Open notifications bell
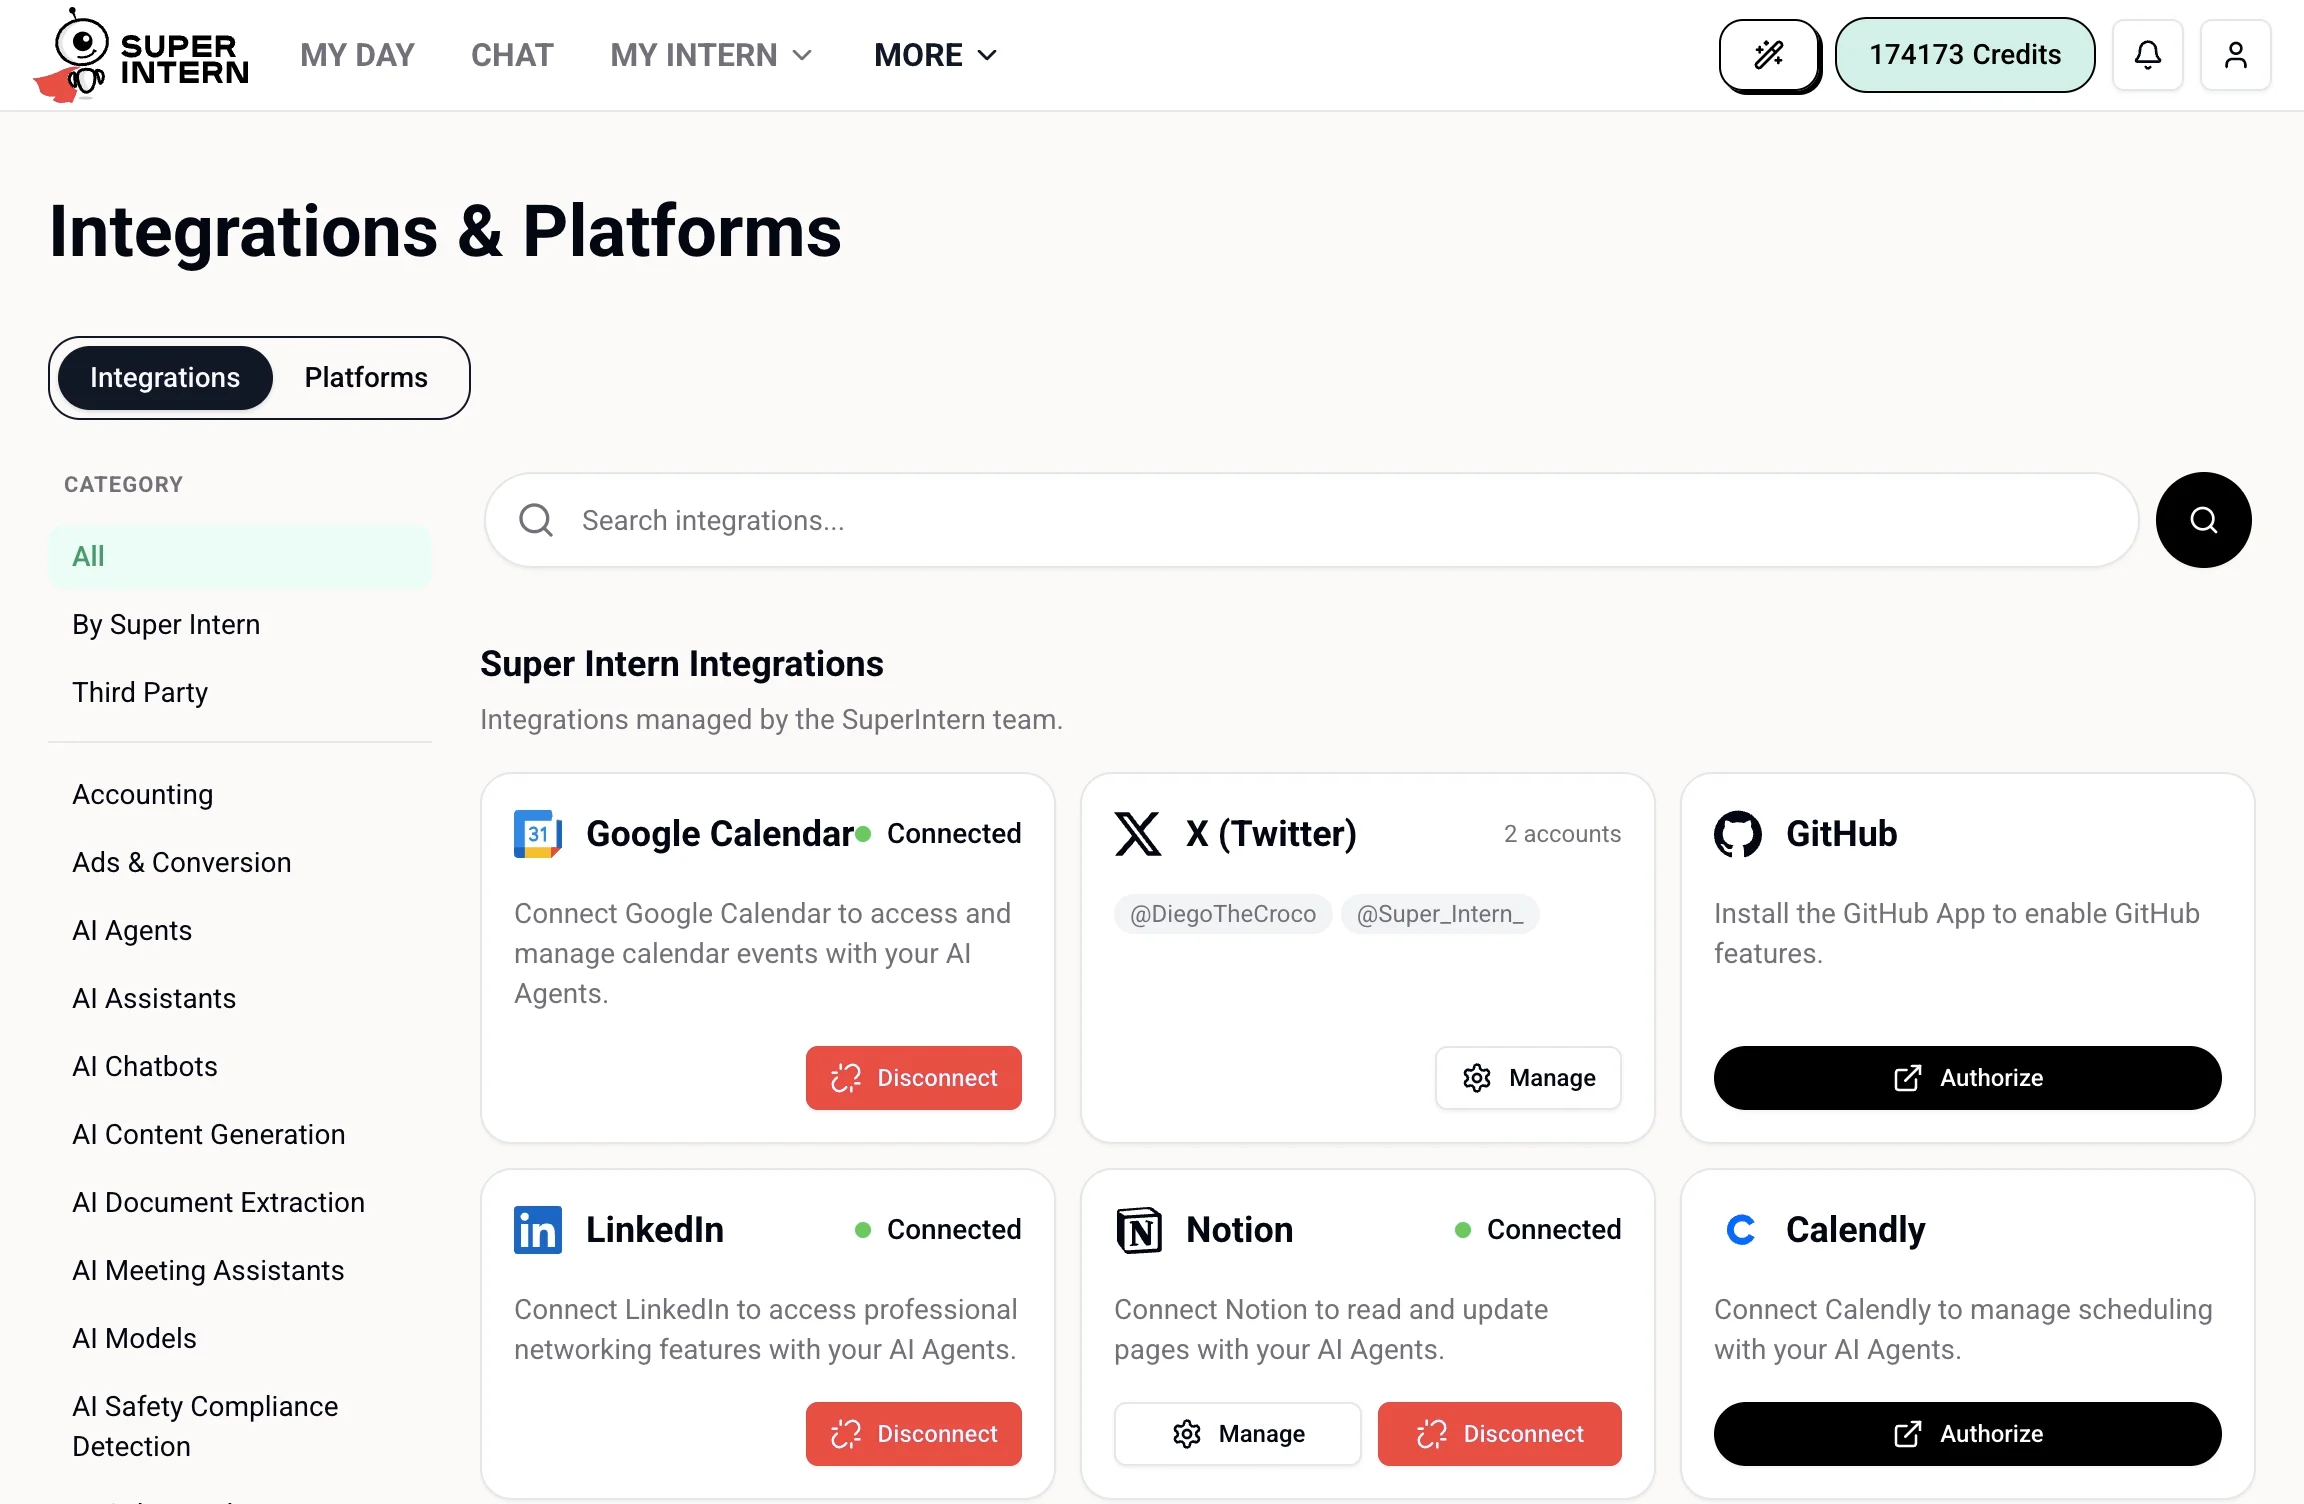The width and height of the screenshot is (2304, 1504). coord(2148,55)
